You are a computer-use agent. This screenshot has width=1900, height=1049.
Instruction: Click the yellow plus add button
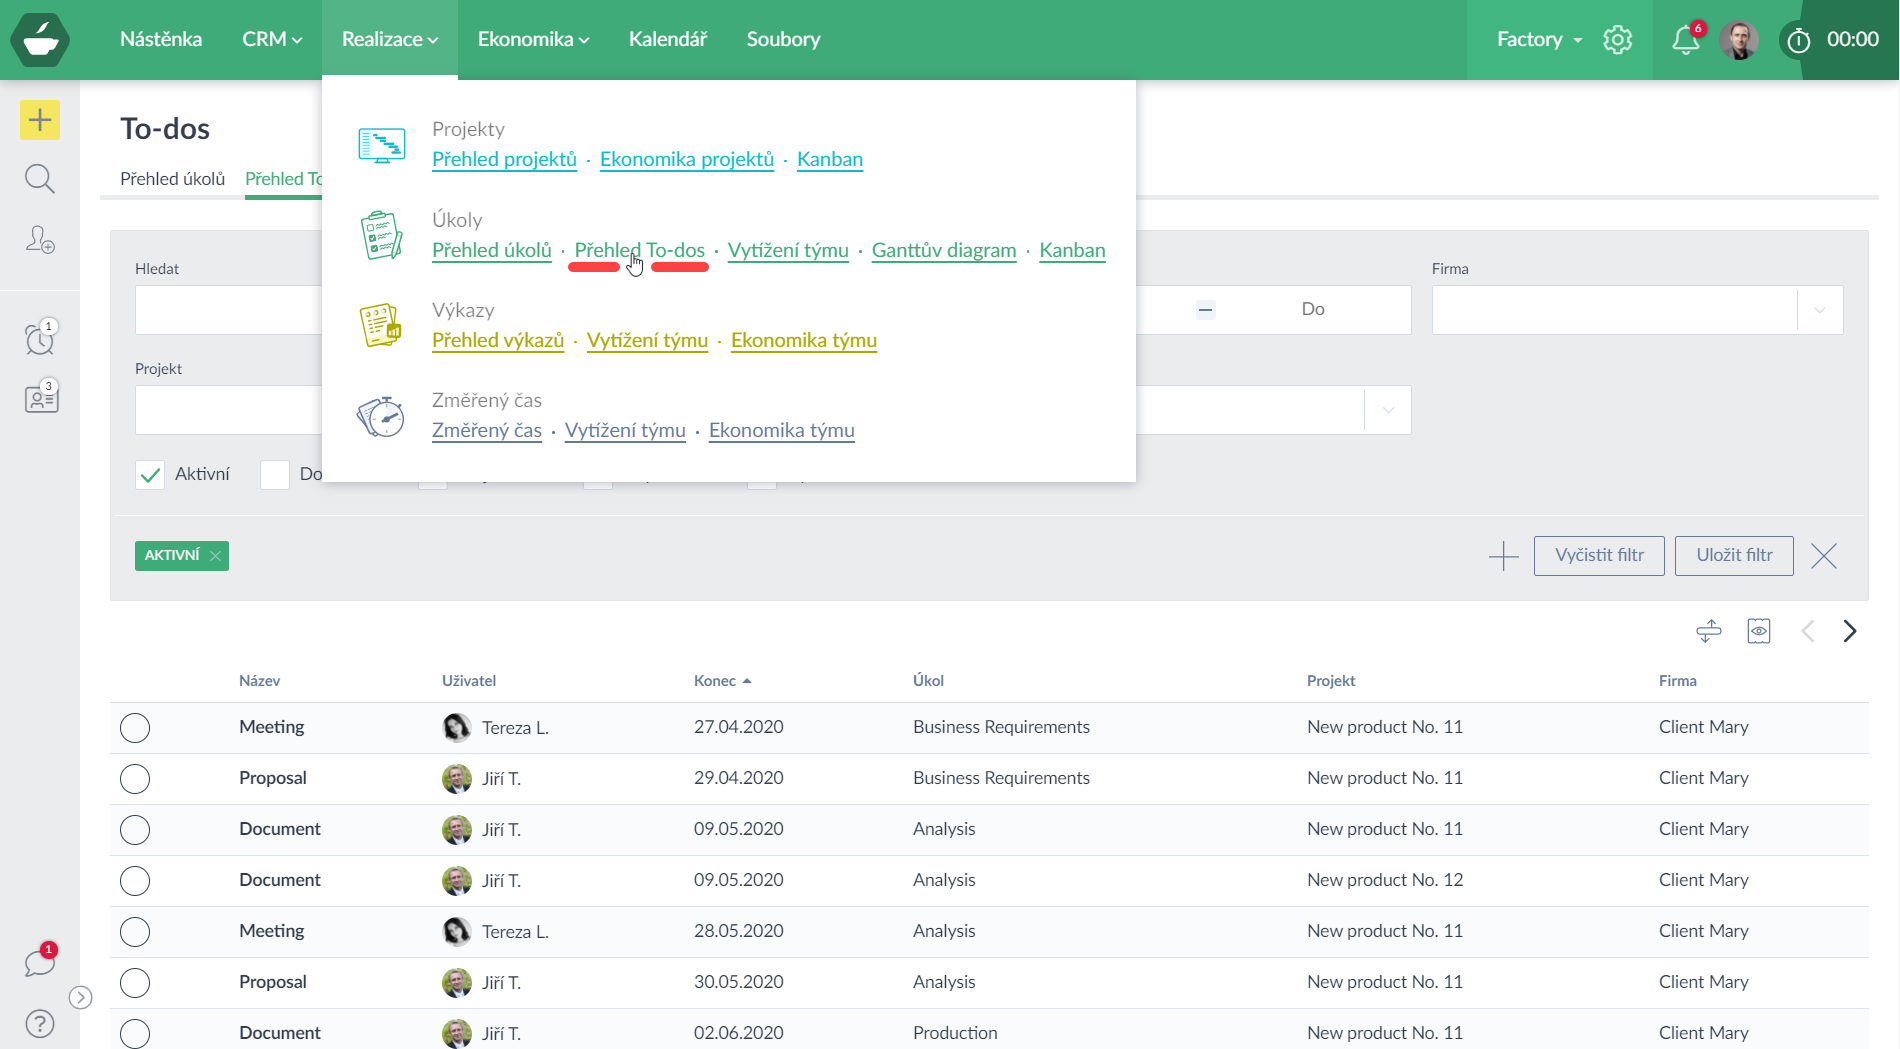tap(40, 120)
